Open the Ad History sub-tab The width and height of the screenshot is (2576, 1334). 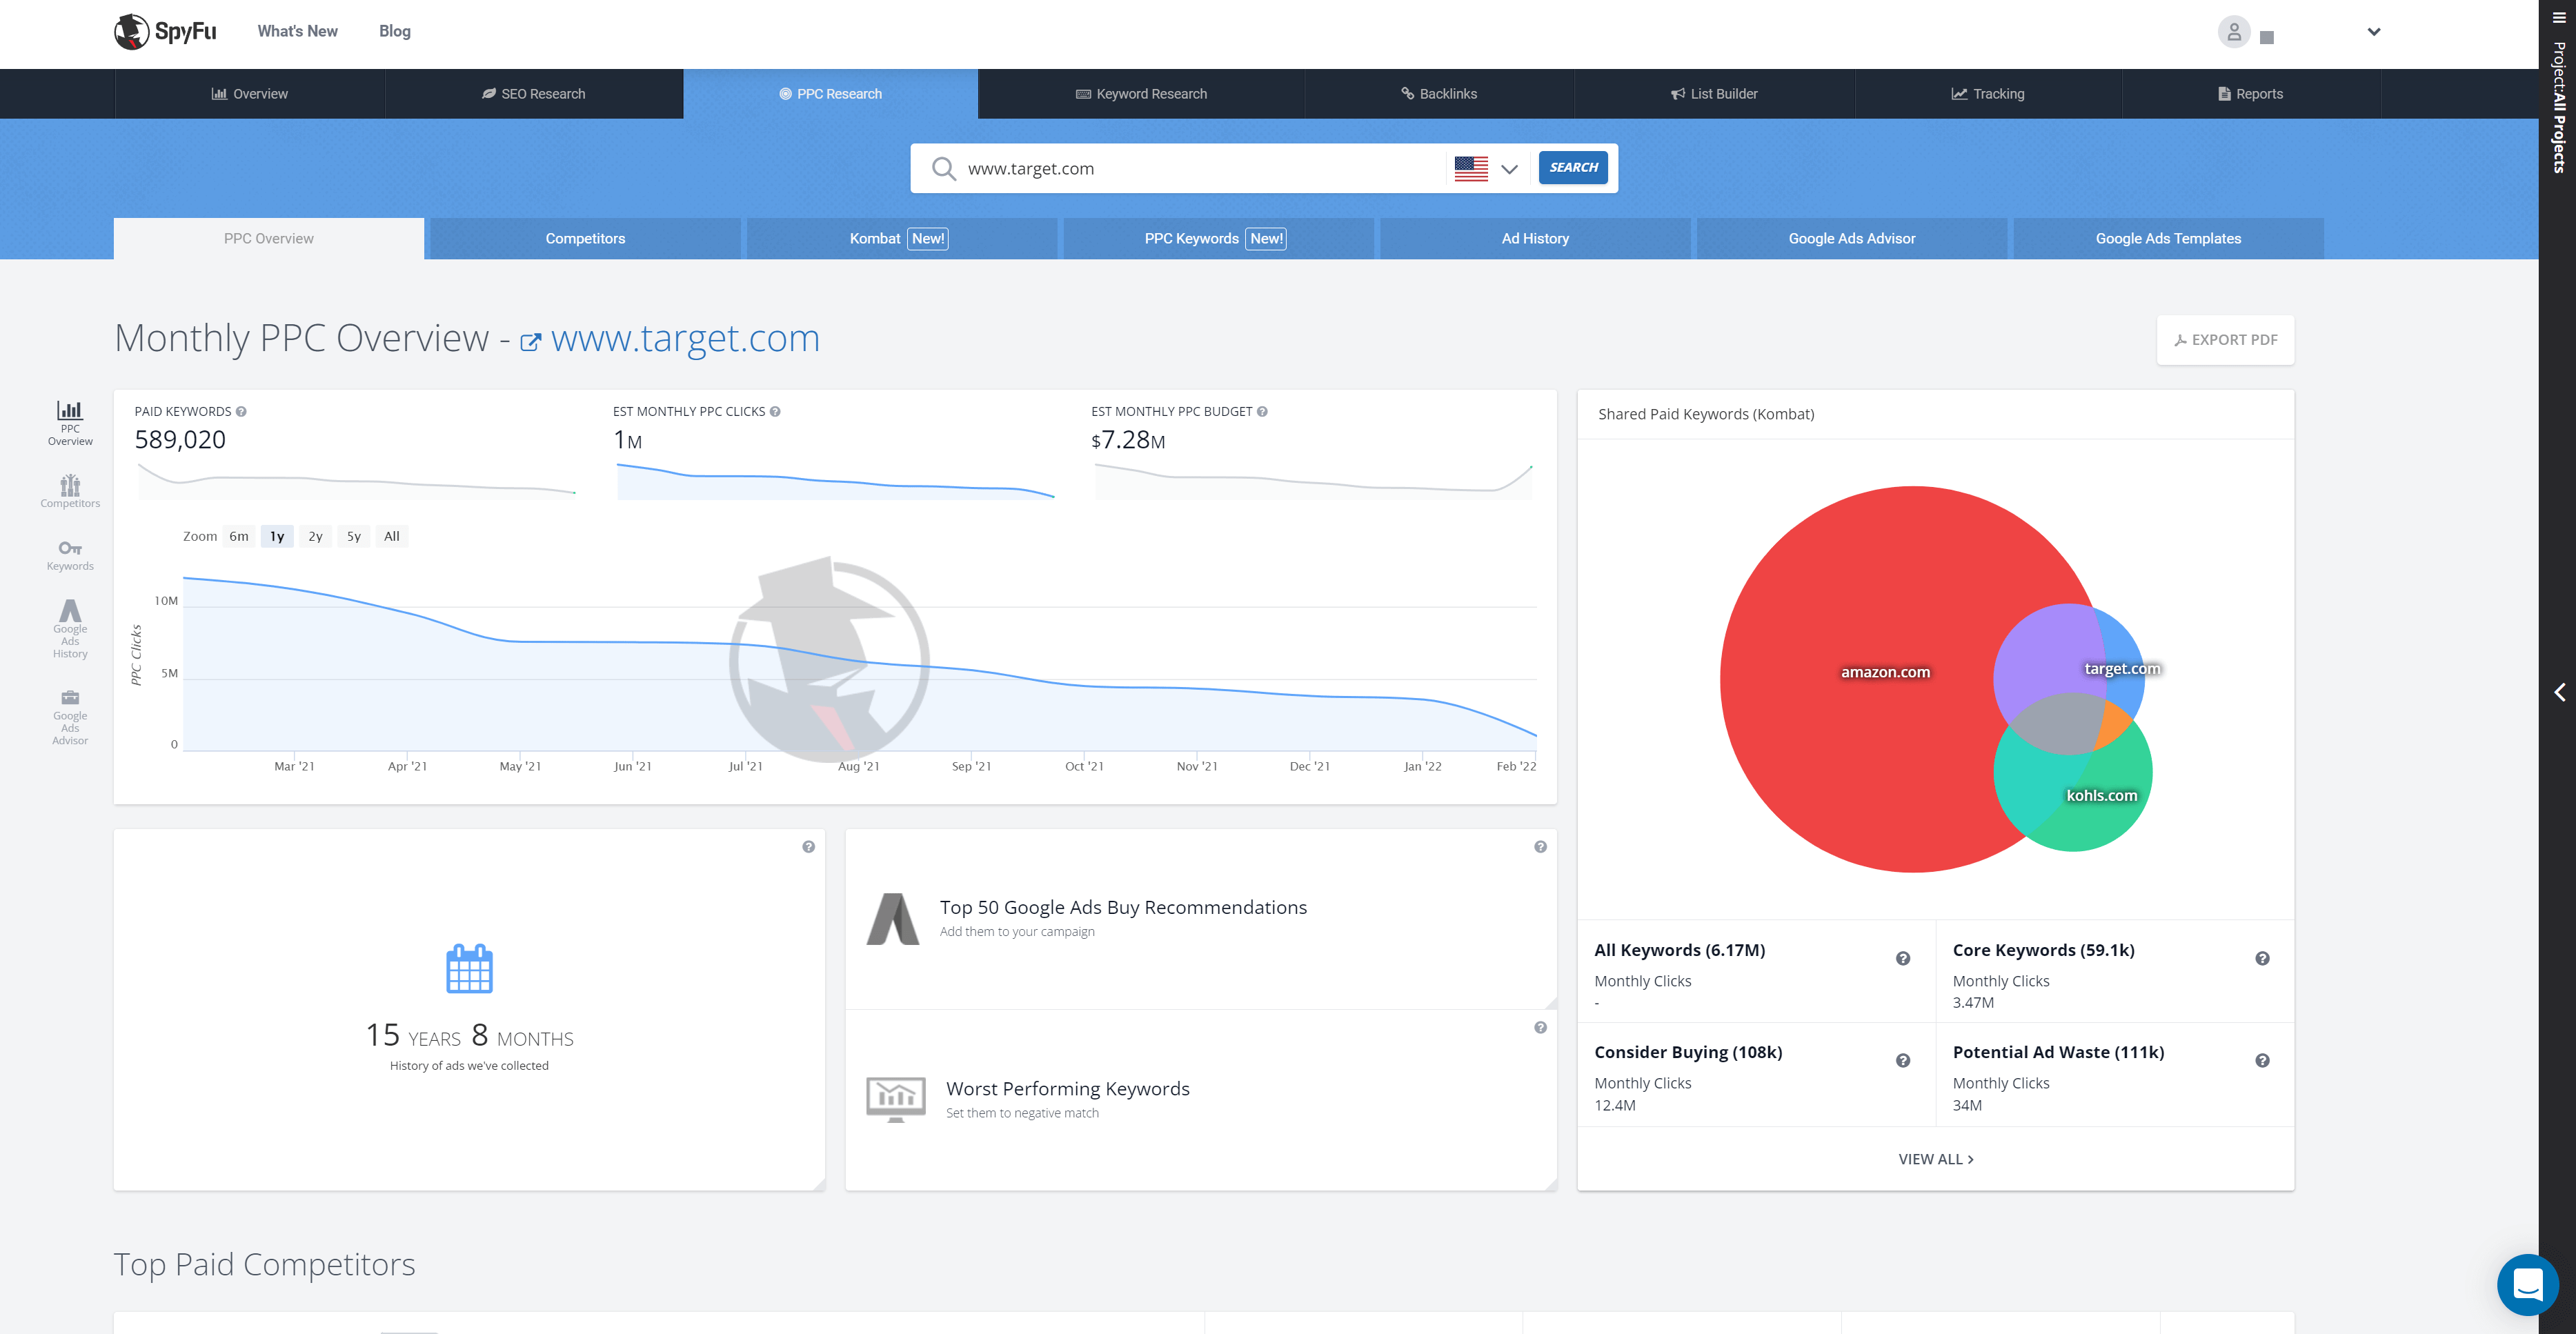[1535, 238]
